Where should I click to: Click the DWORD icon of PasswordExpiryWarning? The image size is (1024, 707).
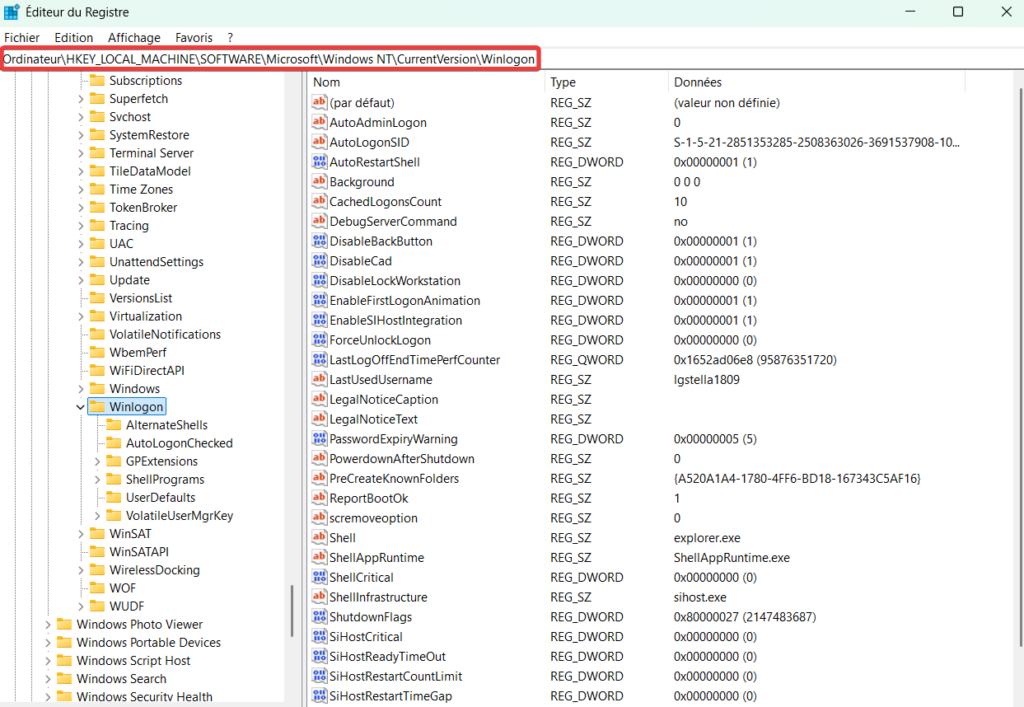(x=319, y=439)
